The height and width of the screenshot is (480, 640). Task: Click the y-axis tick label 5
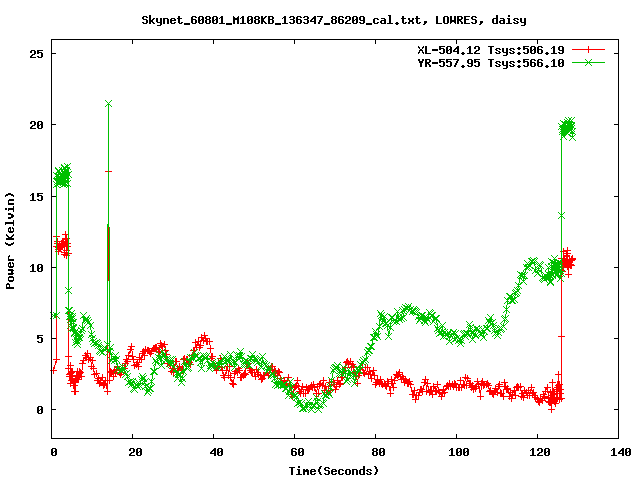click(40, 339)
